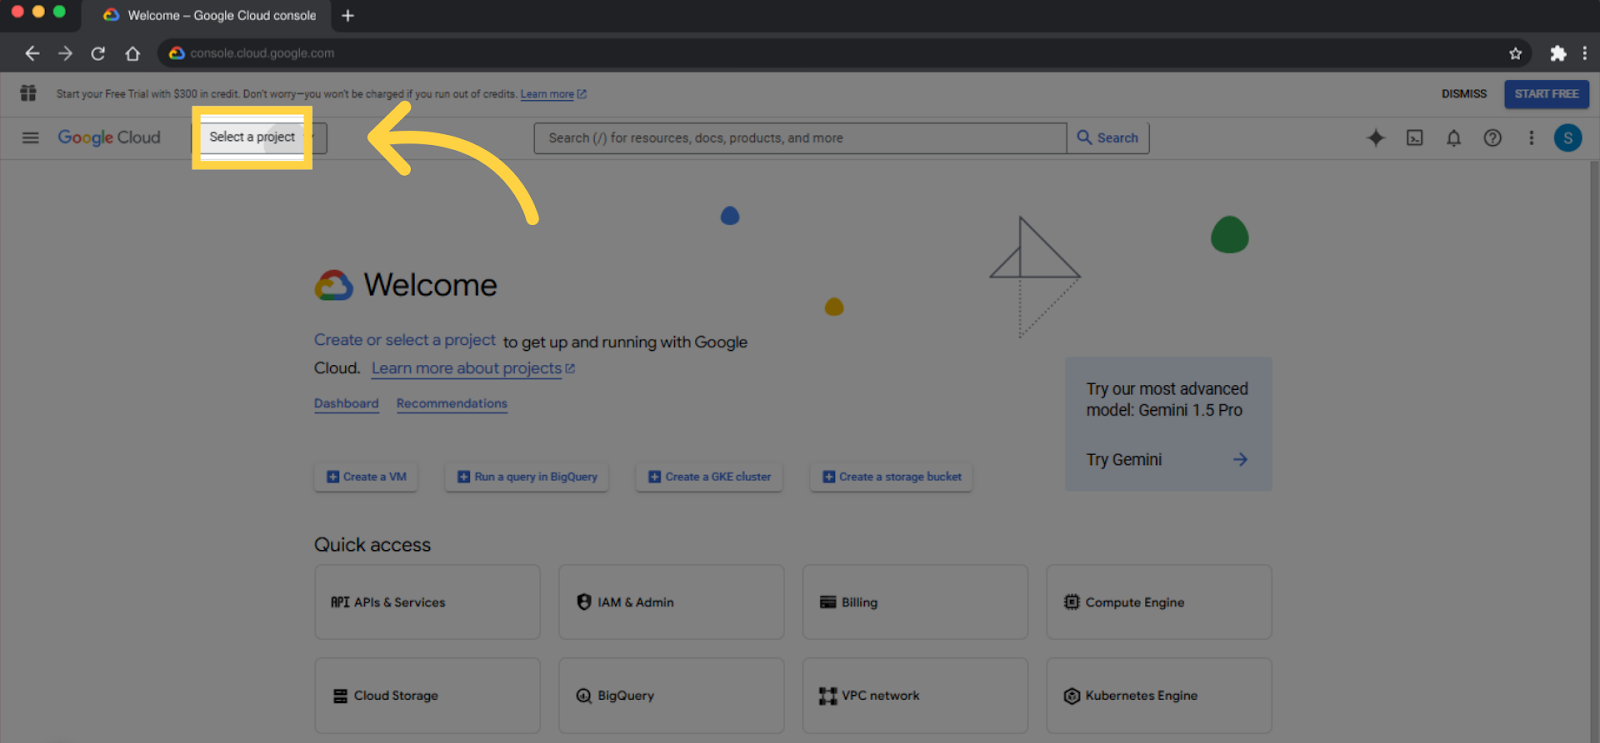
Task: Switch to the Dashboard tab
Action: point(346,404)
